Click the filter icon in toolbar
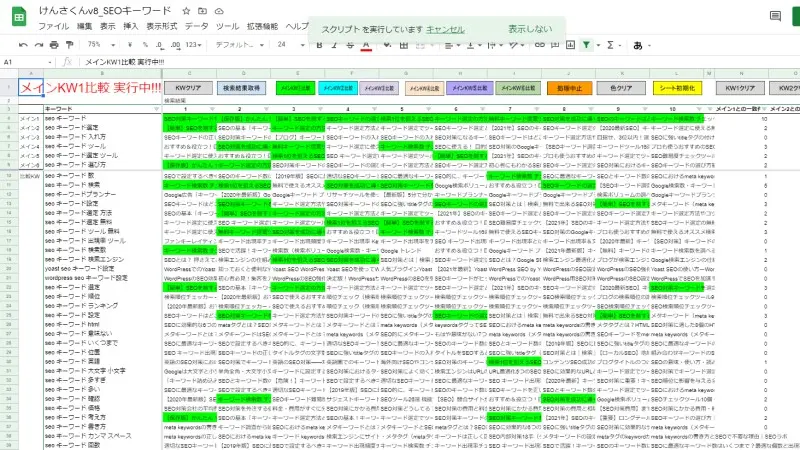This screenshot has width=800, height=450. click(x=586, y=45)
